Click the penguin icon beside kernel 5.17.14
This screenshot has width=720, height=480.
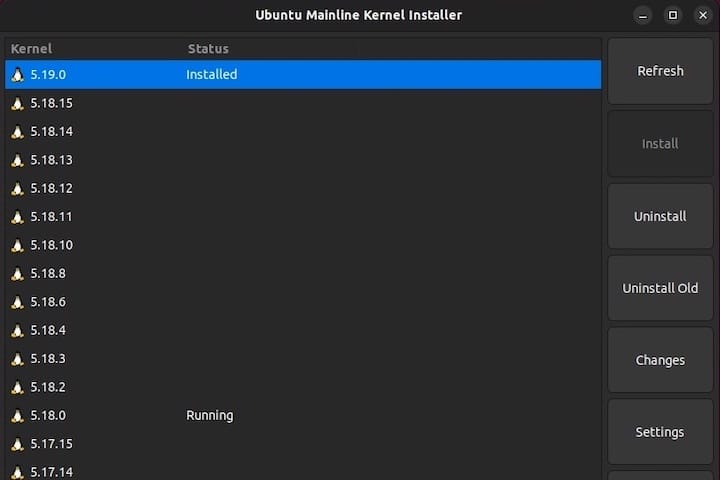(17, 473)
